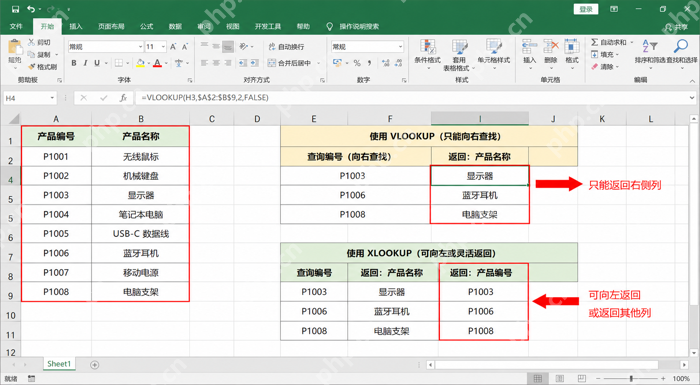Select the Sheet1 tab

pos(59,364)
